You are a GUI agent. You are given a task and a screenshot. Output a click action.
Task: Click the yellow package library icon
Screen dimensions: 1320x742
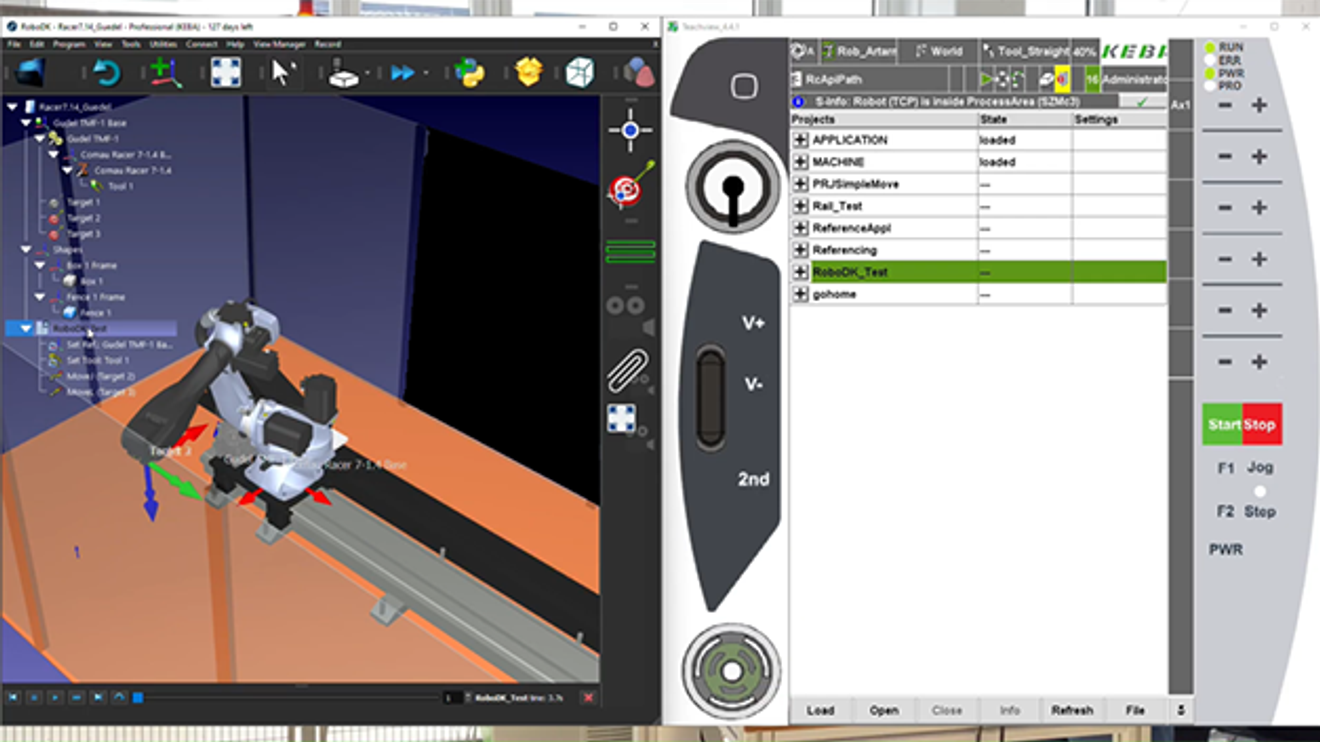coord(528,72)
